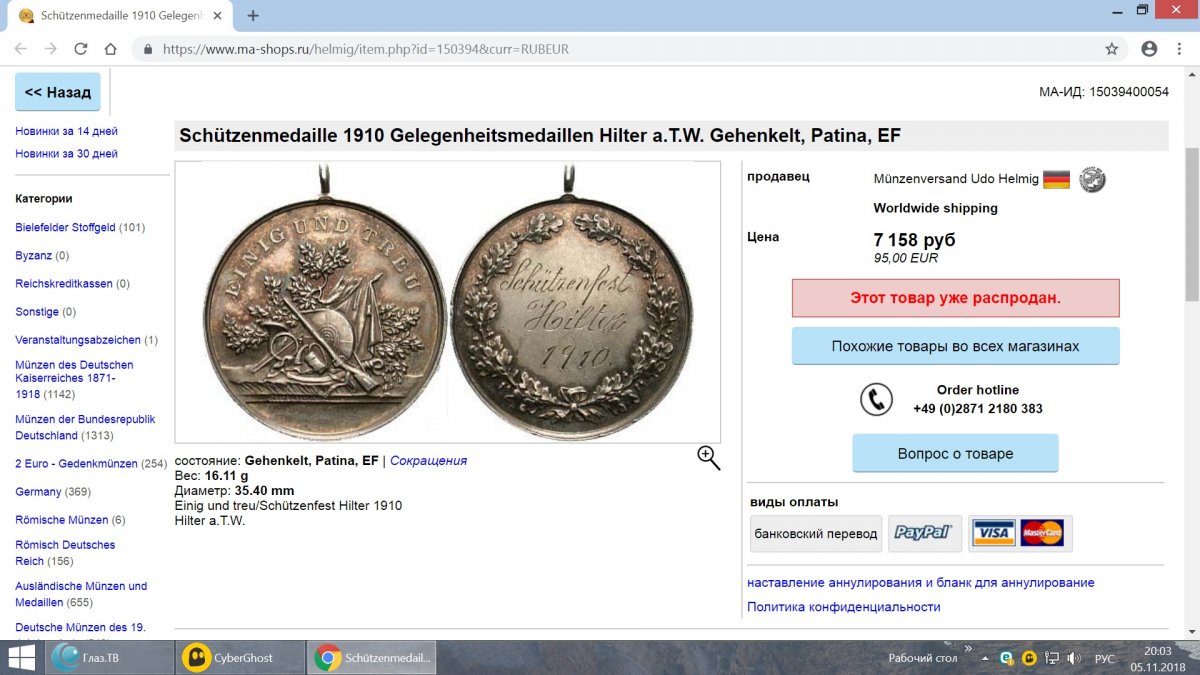Click the magnifier zoom icon under medal image

709,458
